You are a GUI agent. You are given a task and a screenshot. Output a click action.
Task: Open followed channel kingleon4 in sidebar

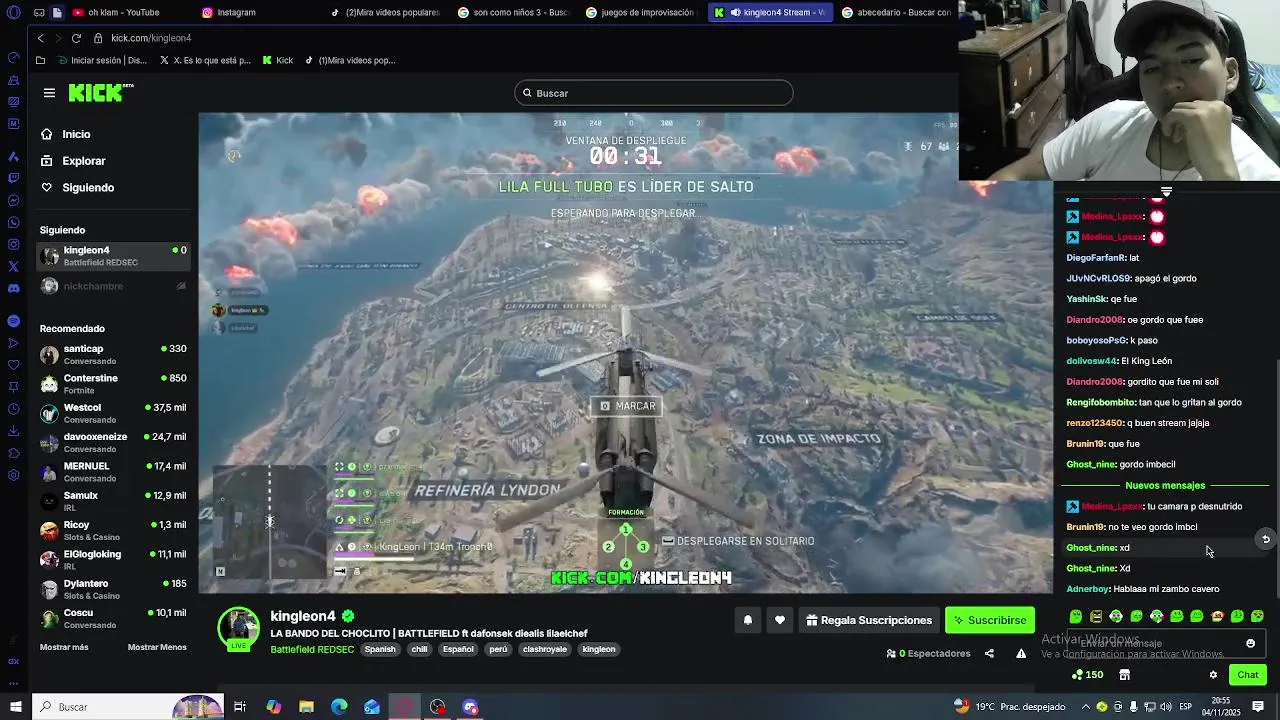click(112, 256)
